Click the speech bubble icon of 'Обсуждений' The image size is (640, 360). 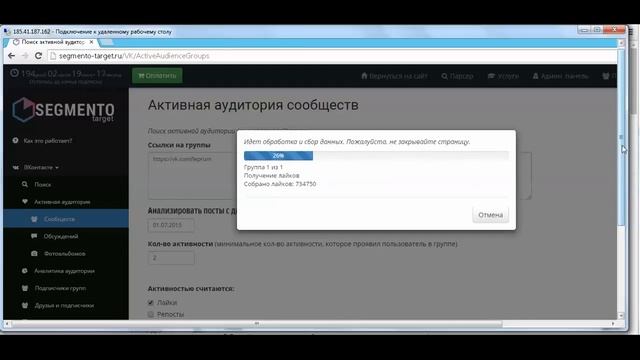(34, 236)
